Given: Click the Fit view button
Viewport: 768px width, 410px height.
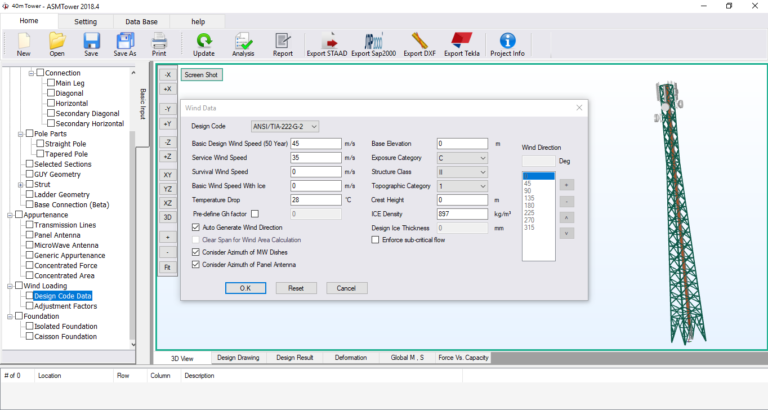Looking at the screenshot, I should click(x=168, y=267).
